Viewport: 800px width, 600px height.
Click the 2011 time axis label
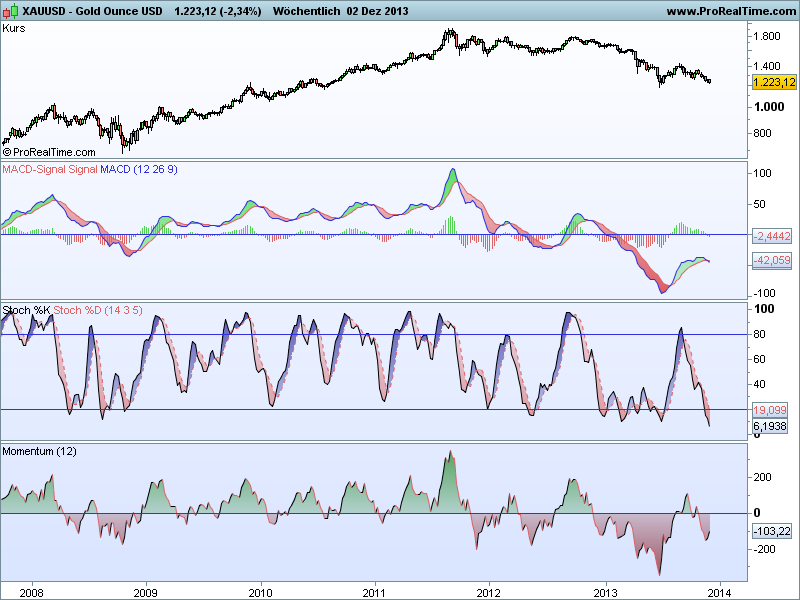point(375,593)
